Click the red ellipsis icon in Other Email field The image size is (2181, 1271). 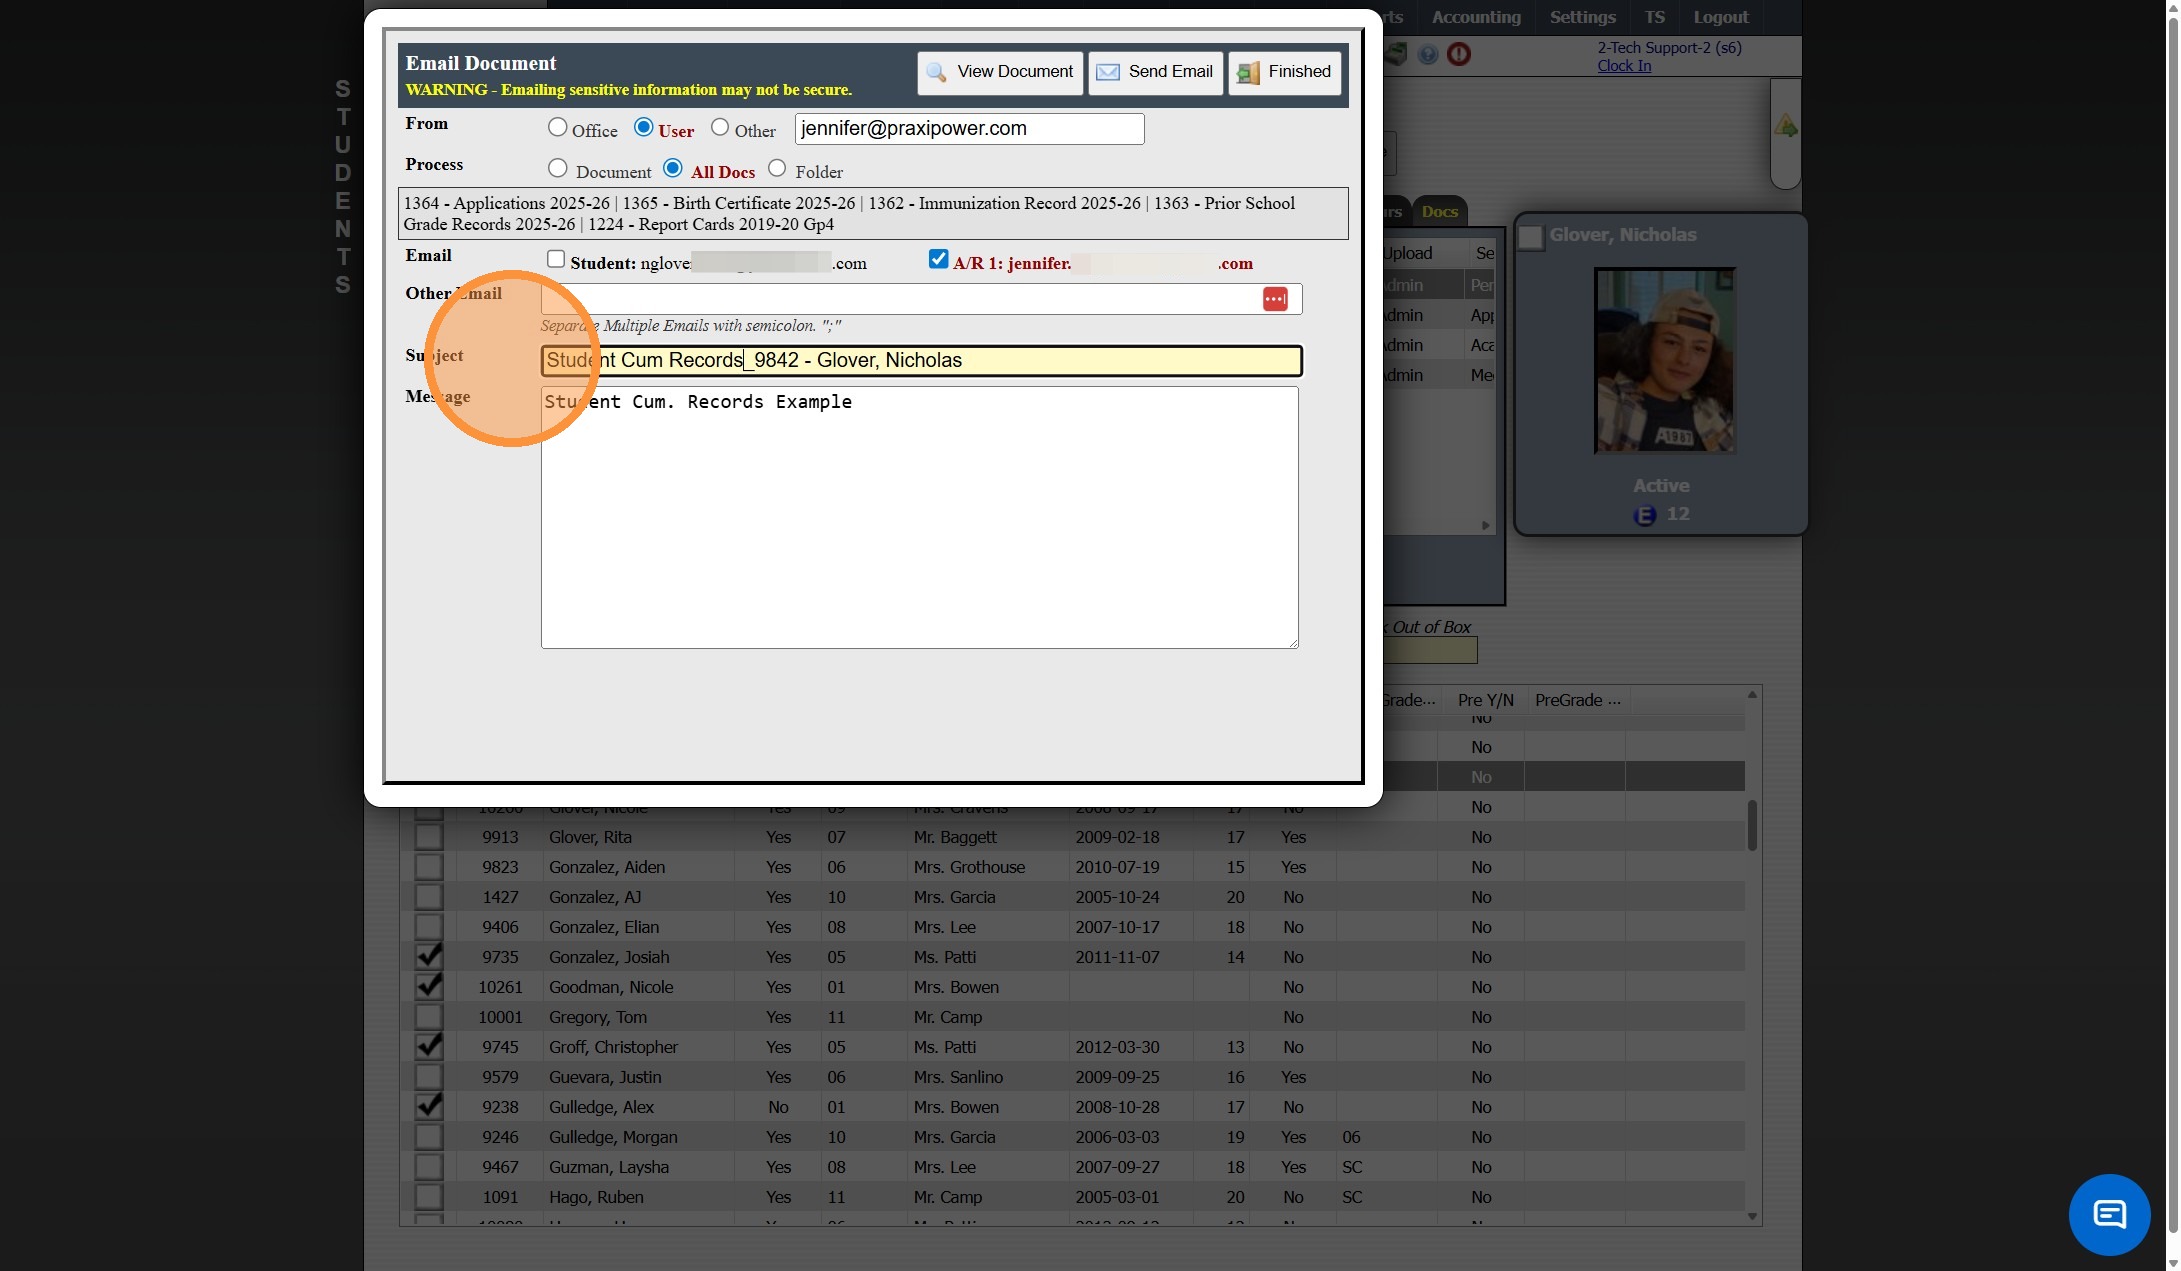[x=1274, y=299]
